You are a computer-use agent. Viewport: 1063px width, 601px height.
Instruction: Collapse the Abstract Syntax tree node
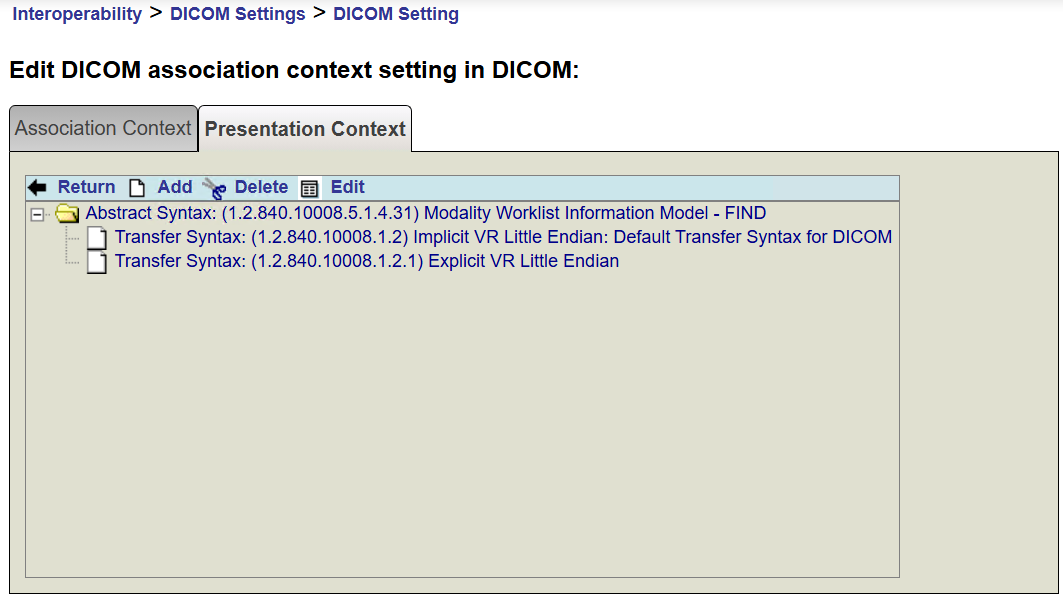[38, 213]
